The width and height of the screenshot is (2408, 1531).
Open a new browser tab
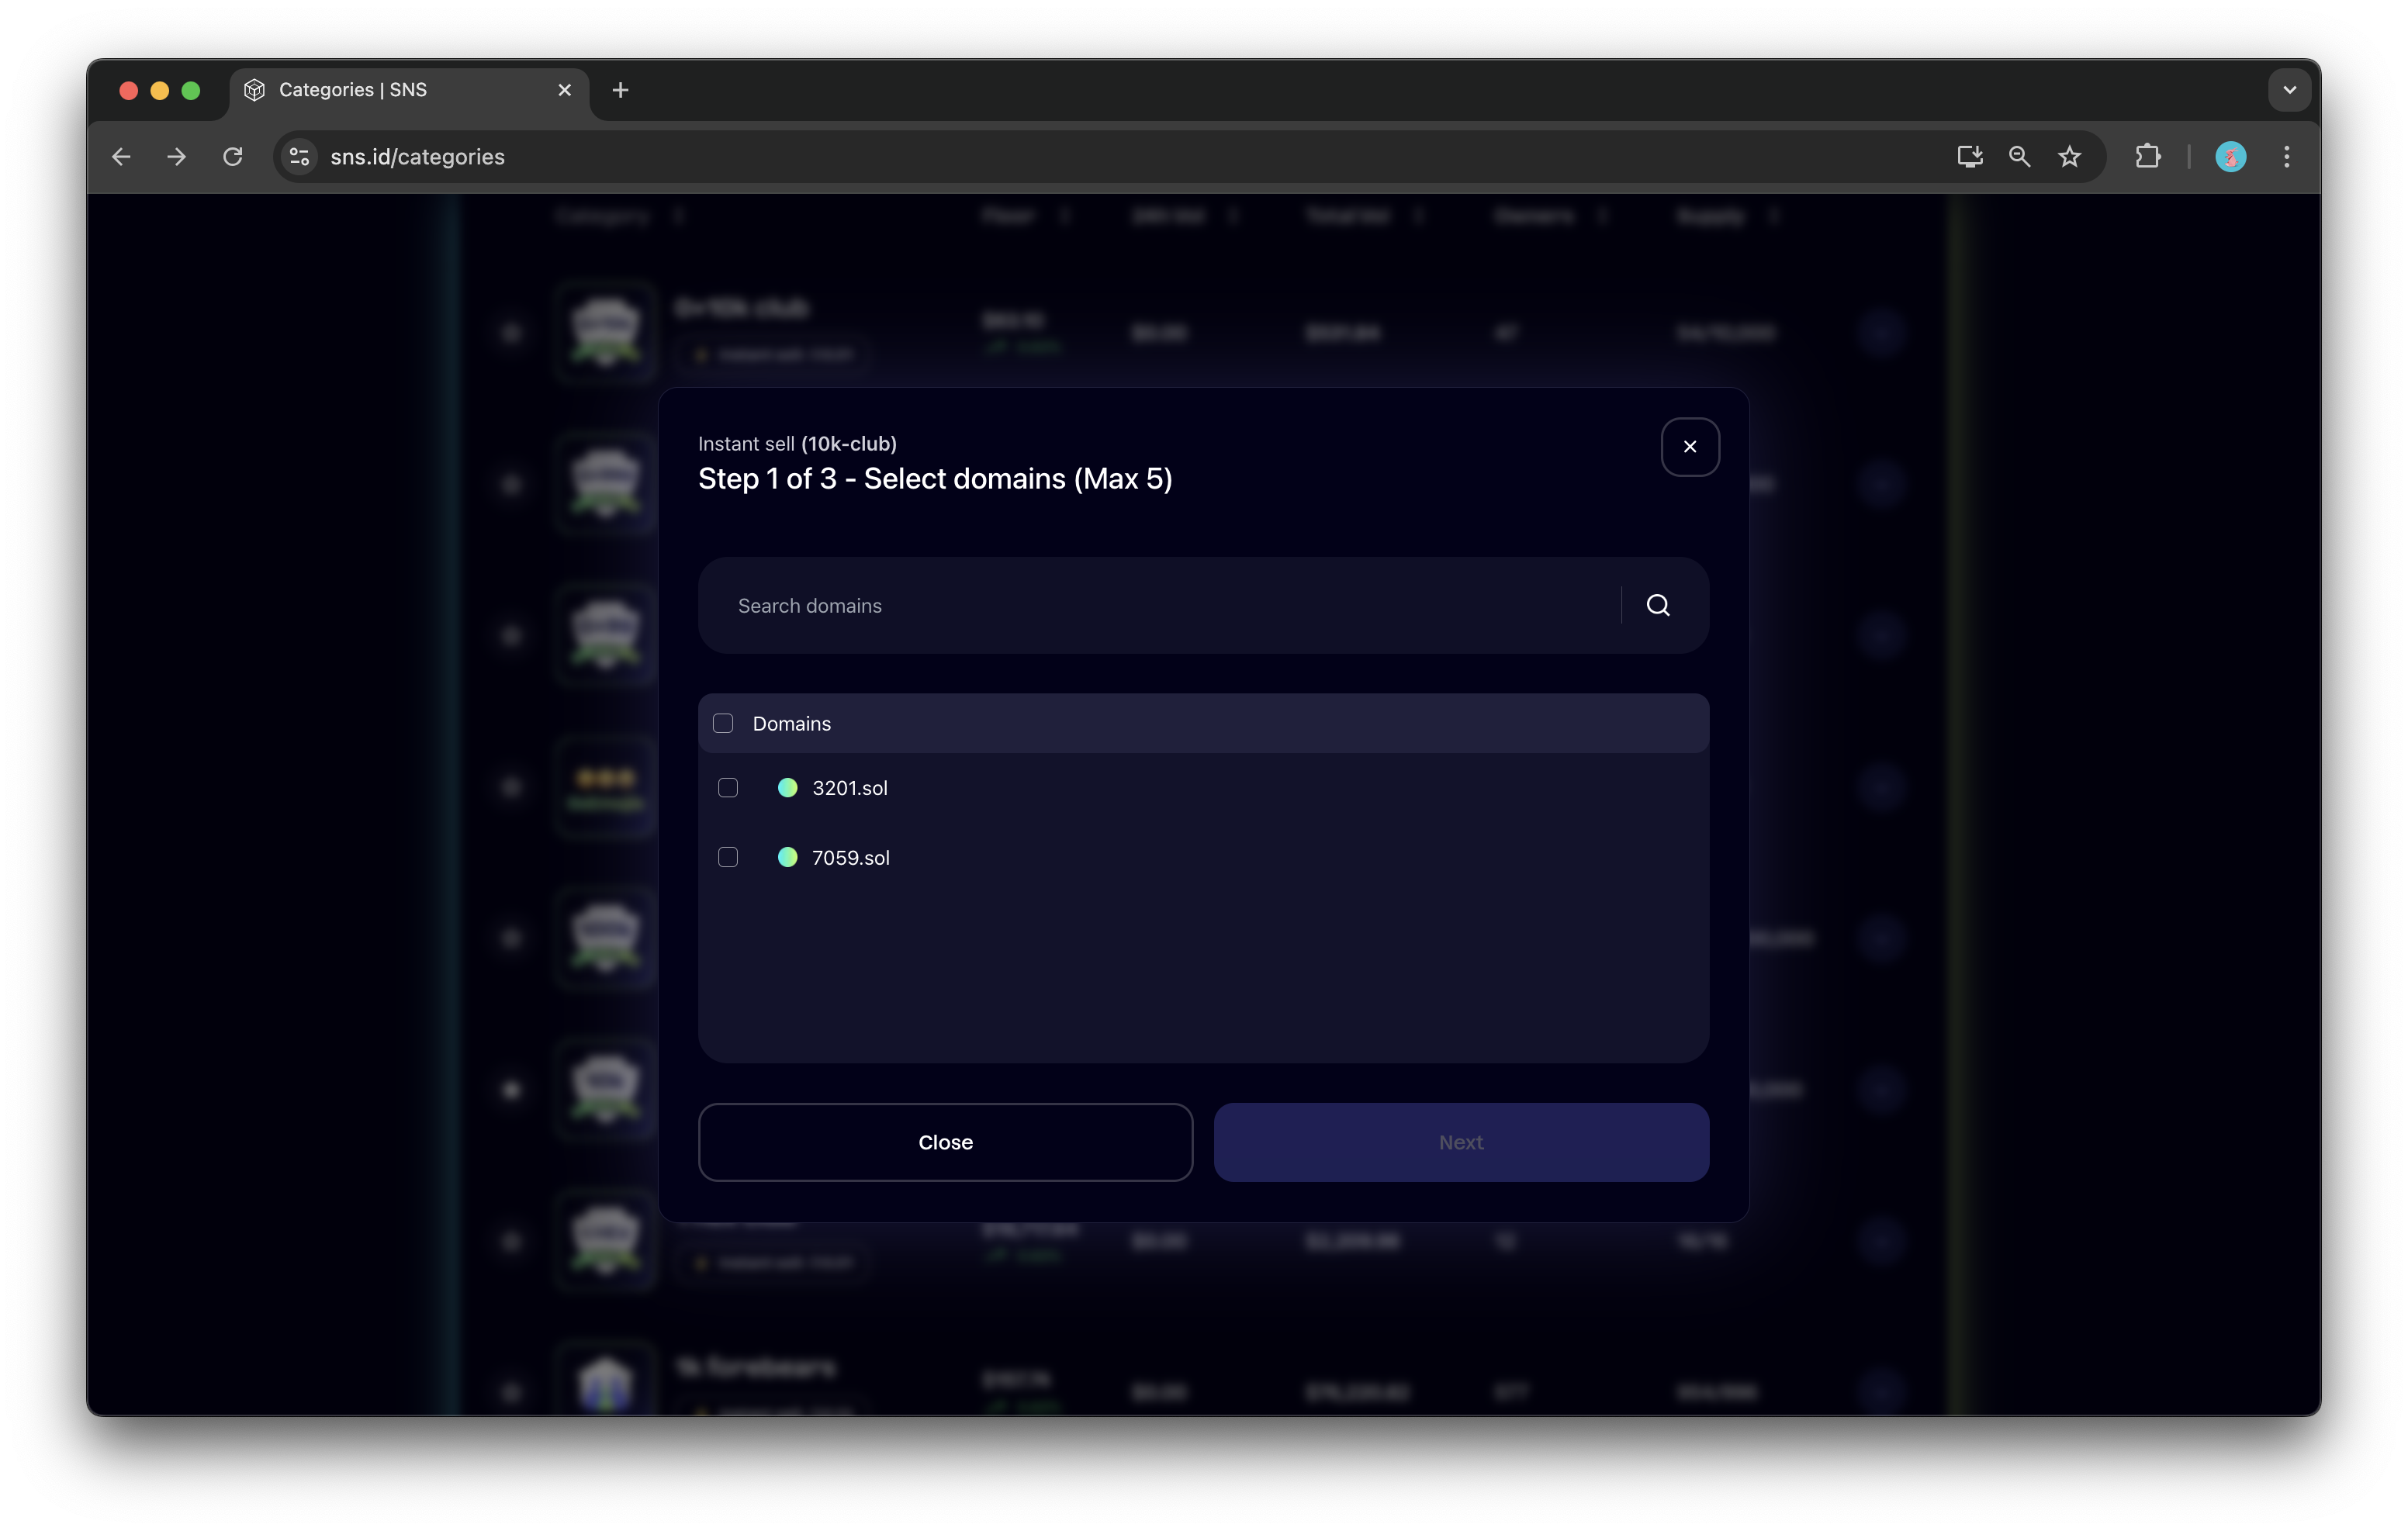620,90
